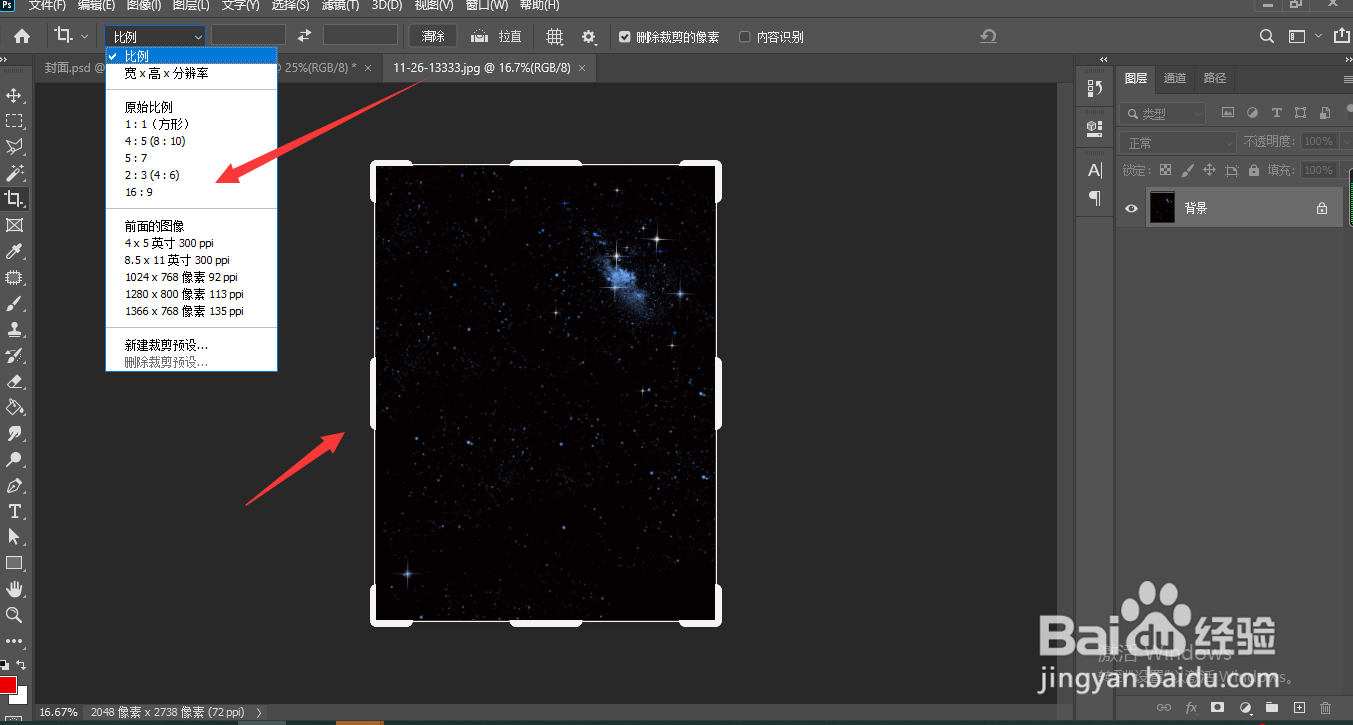1353x725 pixels.
Task: Toggle smart object layer filter
Action: (1326, 113)
